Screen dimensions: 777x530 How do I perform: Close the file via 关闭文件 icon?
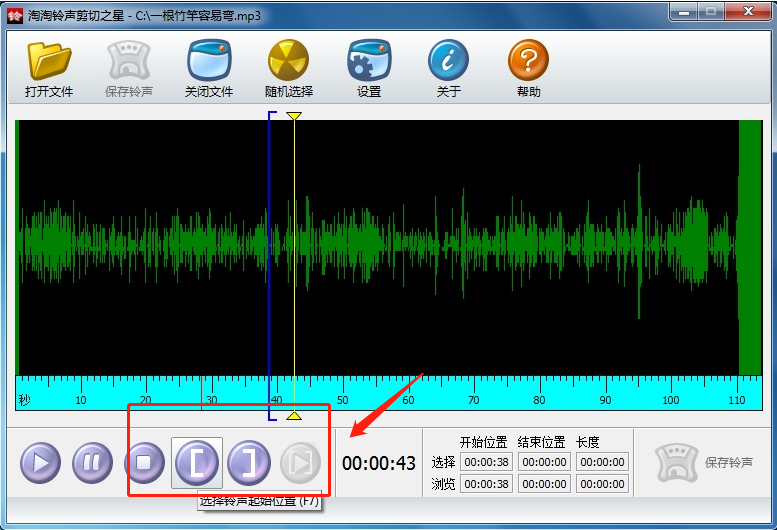point(209,68)
